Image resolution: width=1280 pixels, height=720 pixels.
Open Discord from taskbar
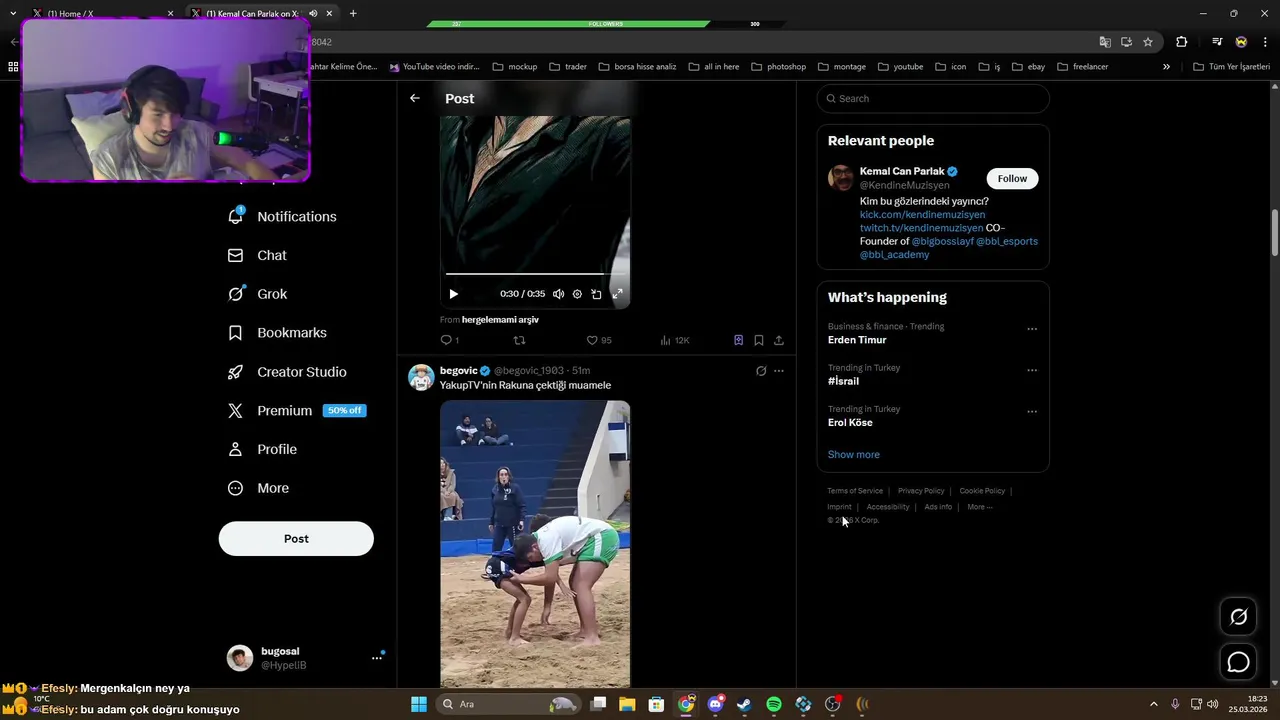coord(715,704)
